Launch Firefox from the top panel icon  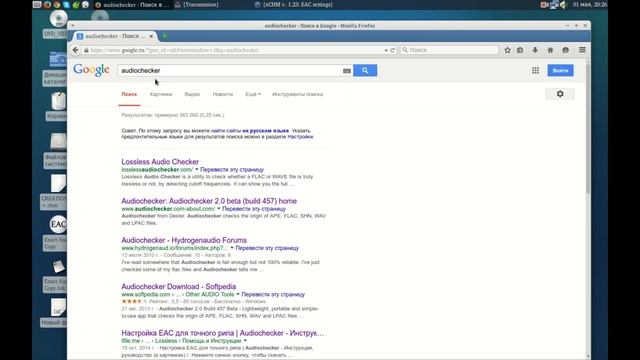[47, 4]
